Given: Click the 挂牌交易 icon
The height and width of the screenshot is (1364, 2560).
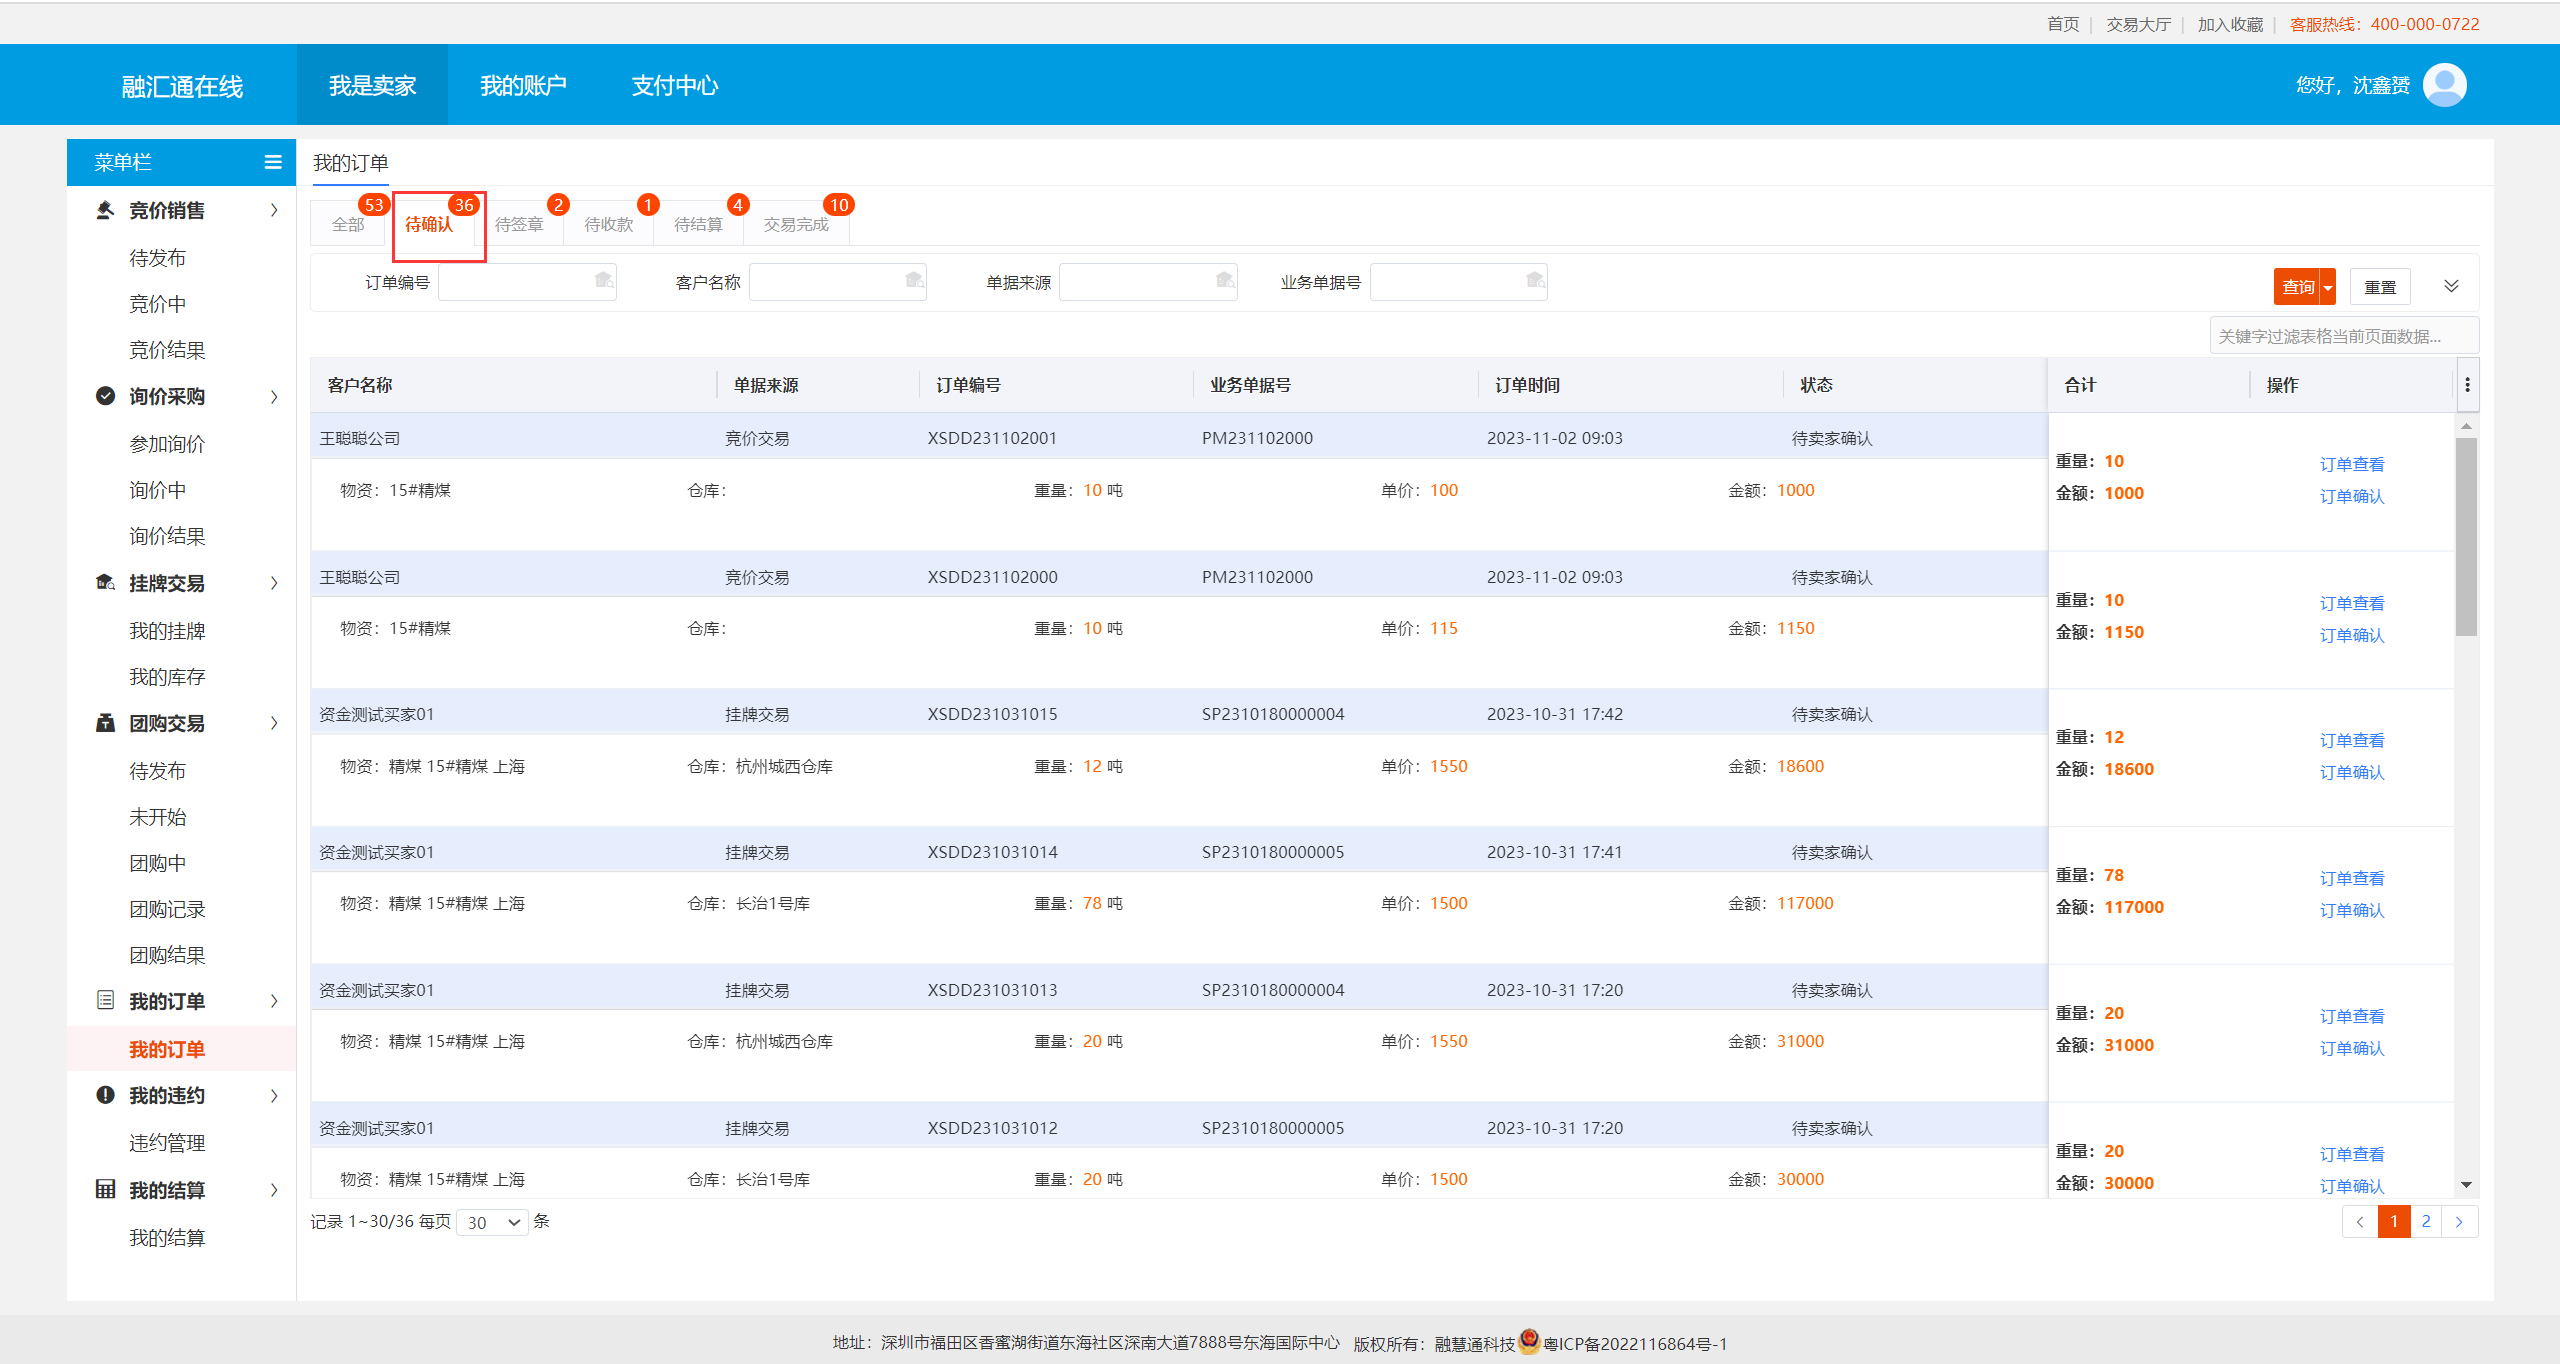Looking at the screenshot, I should [x=105, y=582].
